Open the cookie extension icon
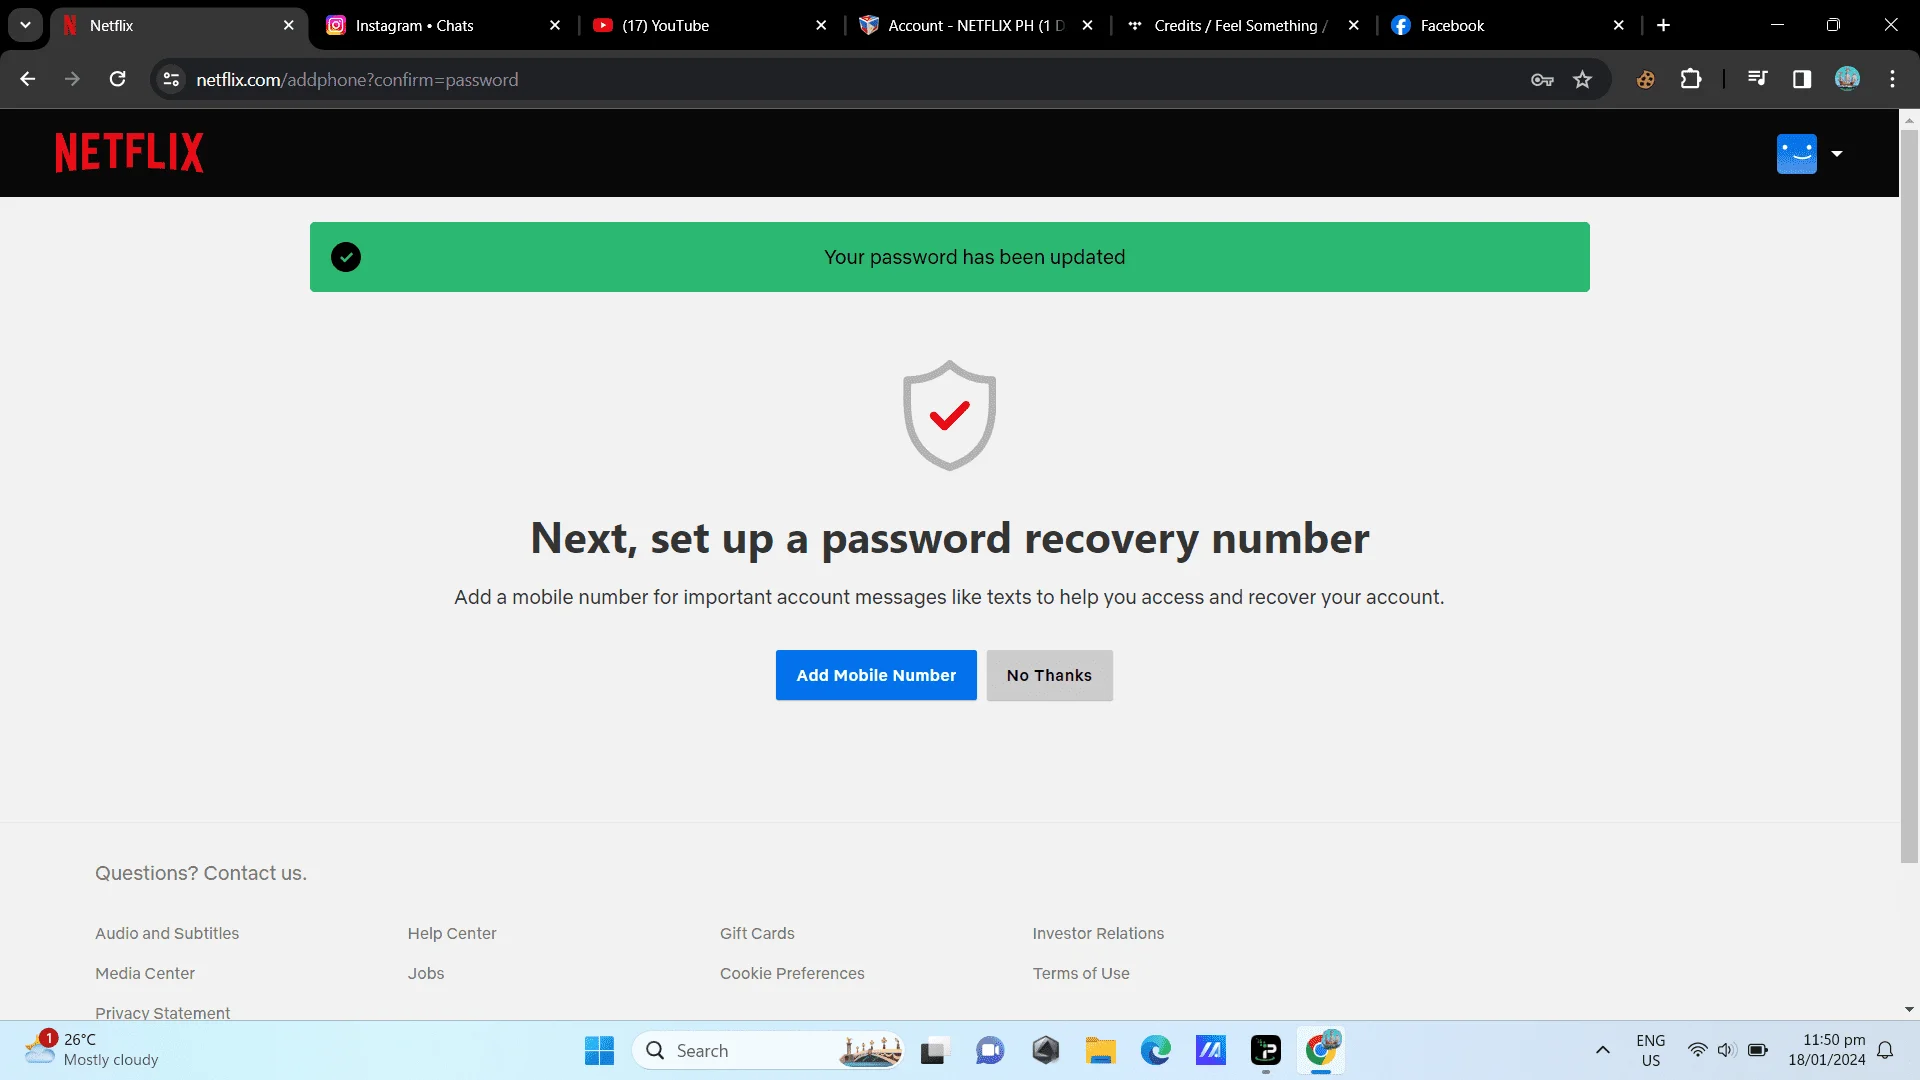 click(x=1645, y=79)
